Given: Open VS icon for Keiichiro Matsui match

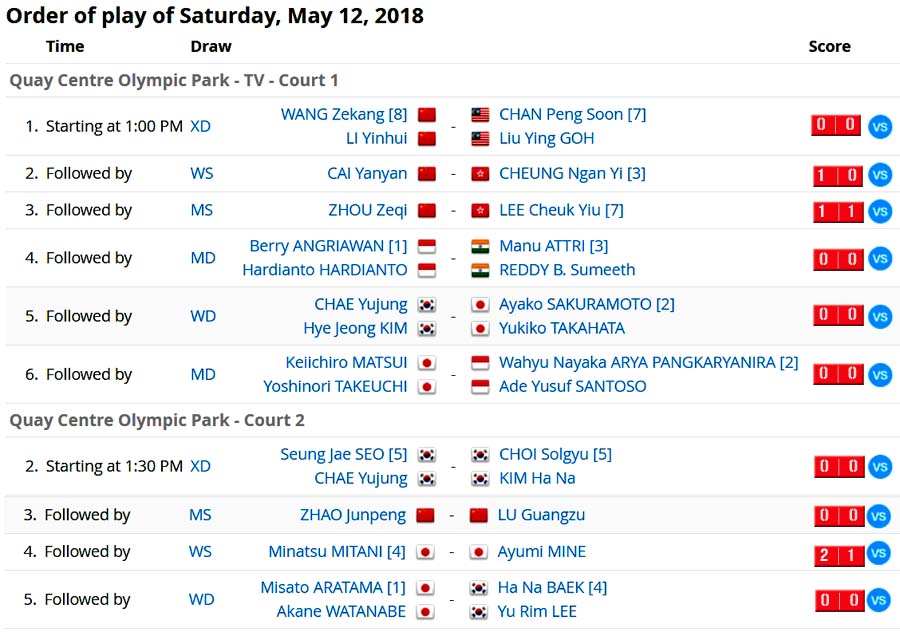Looking at the screenshot, I should tap(879, 375).
